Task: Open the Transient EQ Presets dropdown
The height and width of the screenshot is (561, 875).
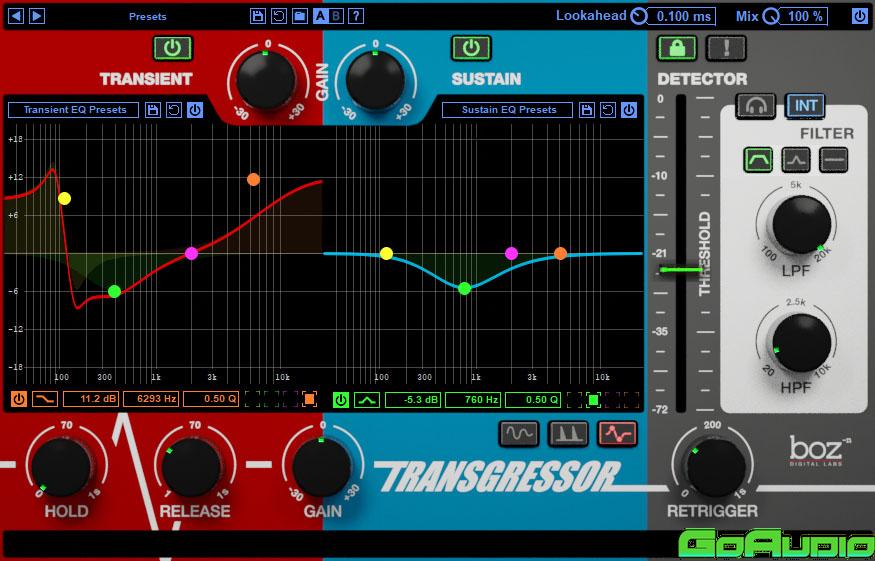Action: tap(74, 110)
